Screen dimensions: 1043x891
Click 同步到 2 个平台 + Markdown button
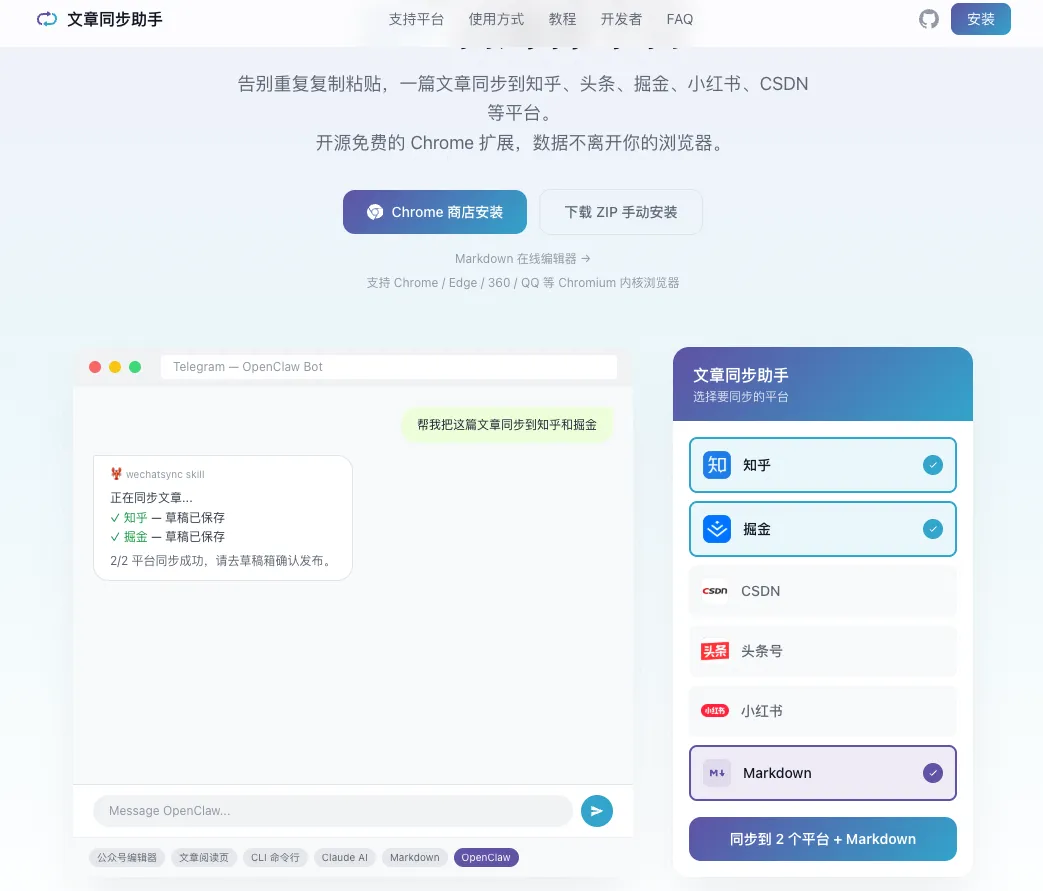pos(823,838)
